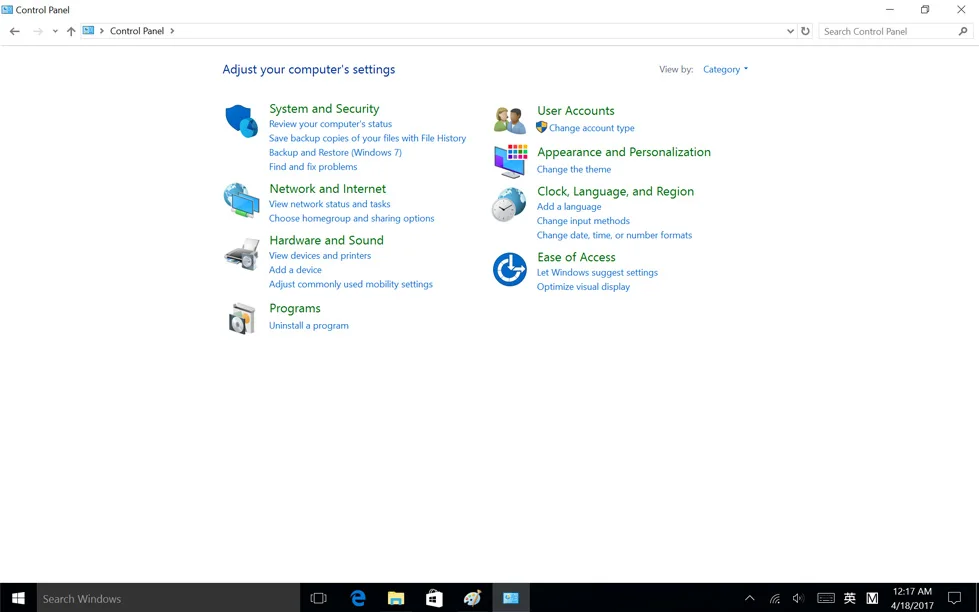Click Review your computer's status
Viewport: 979px width, 612px height.
point(330,124)
